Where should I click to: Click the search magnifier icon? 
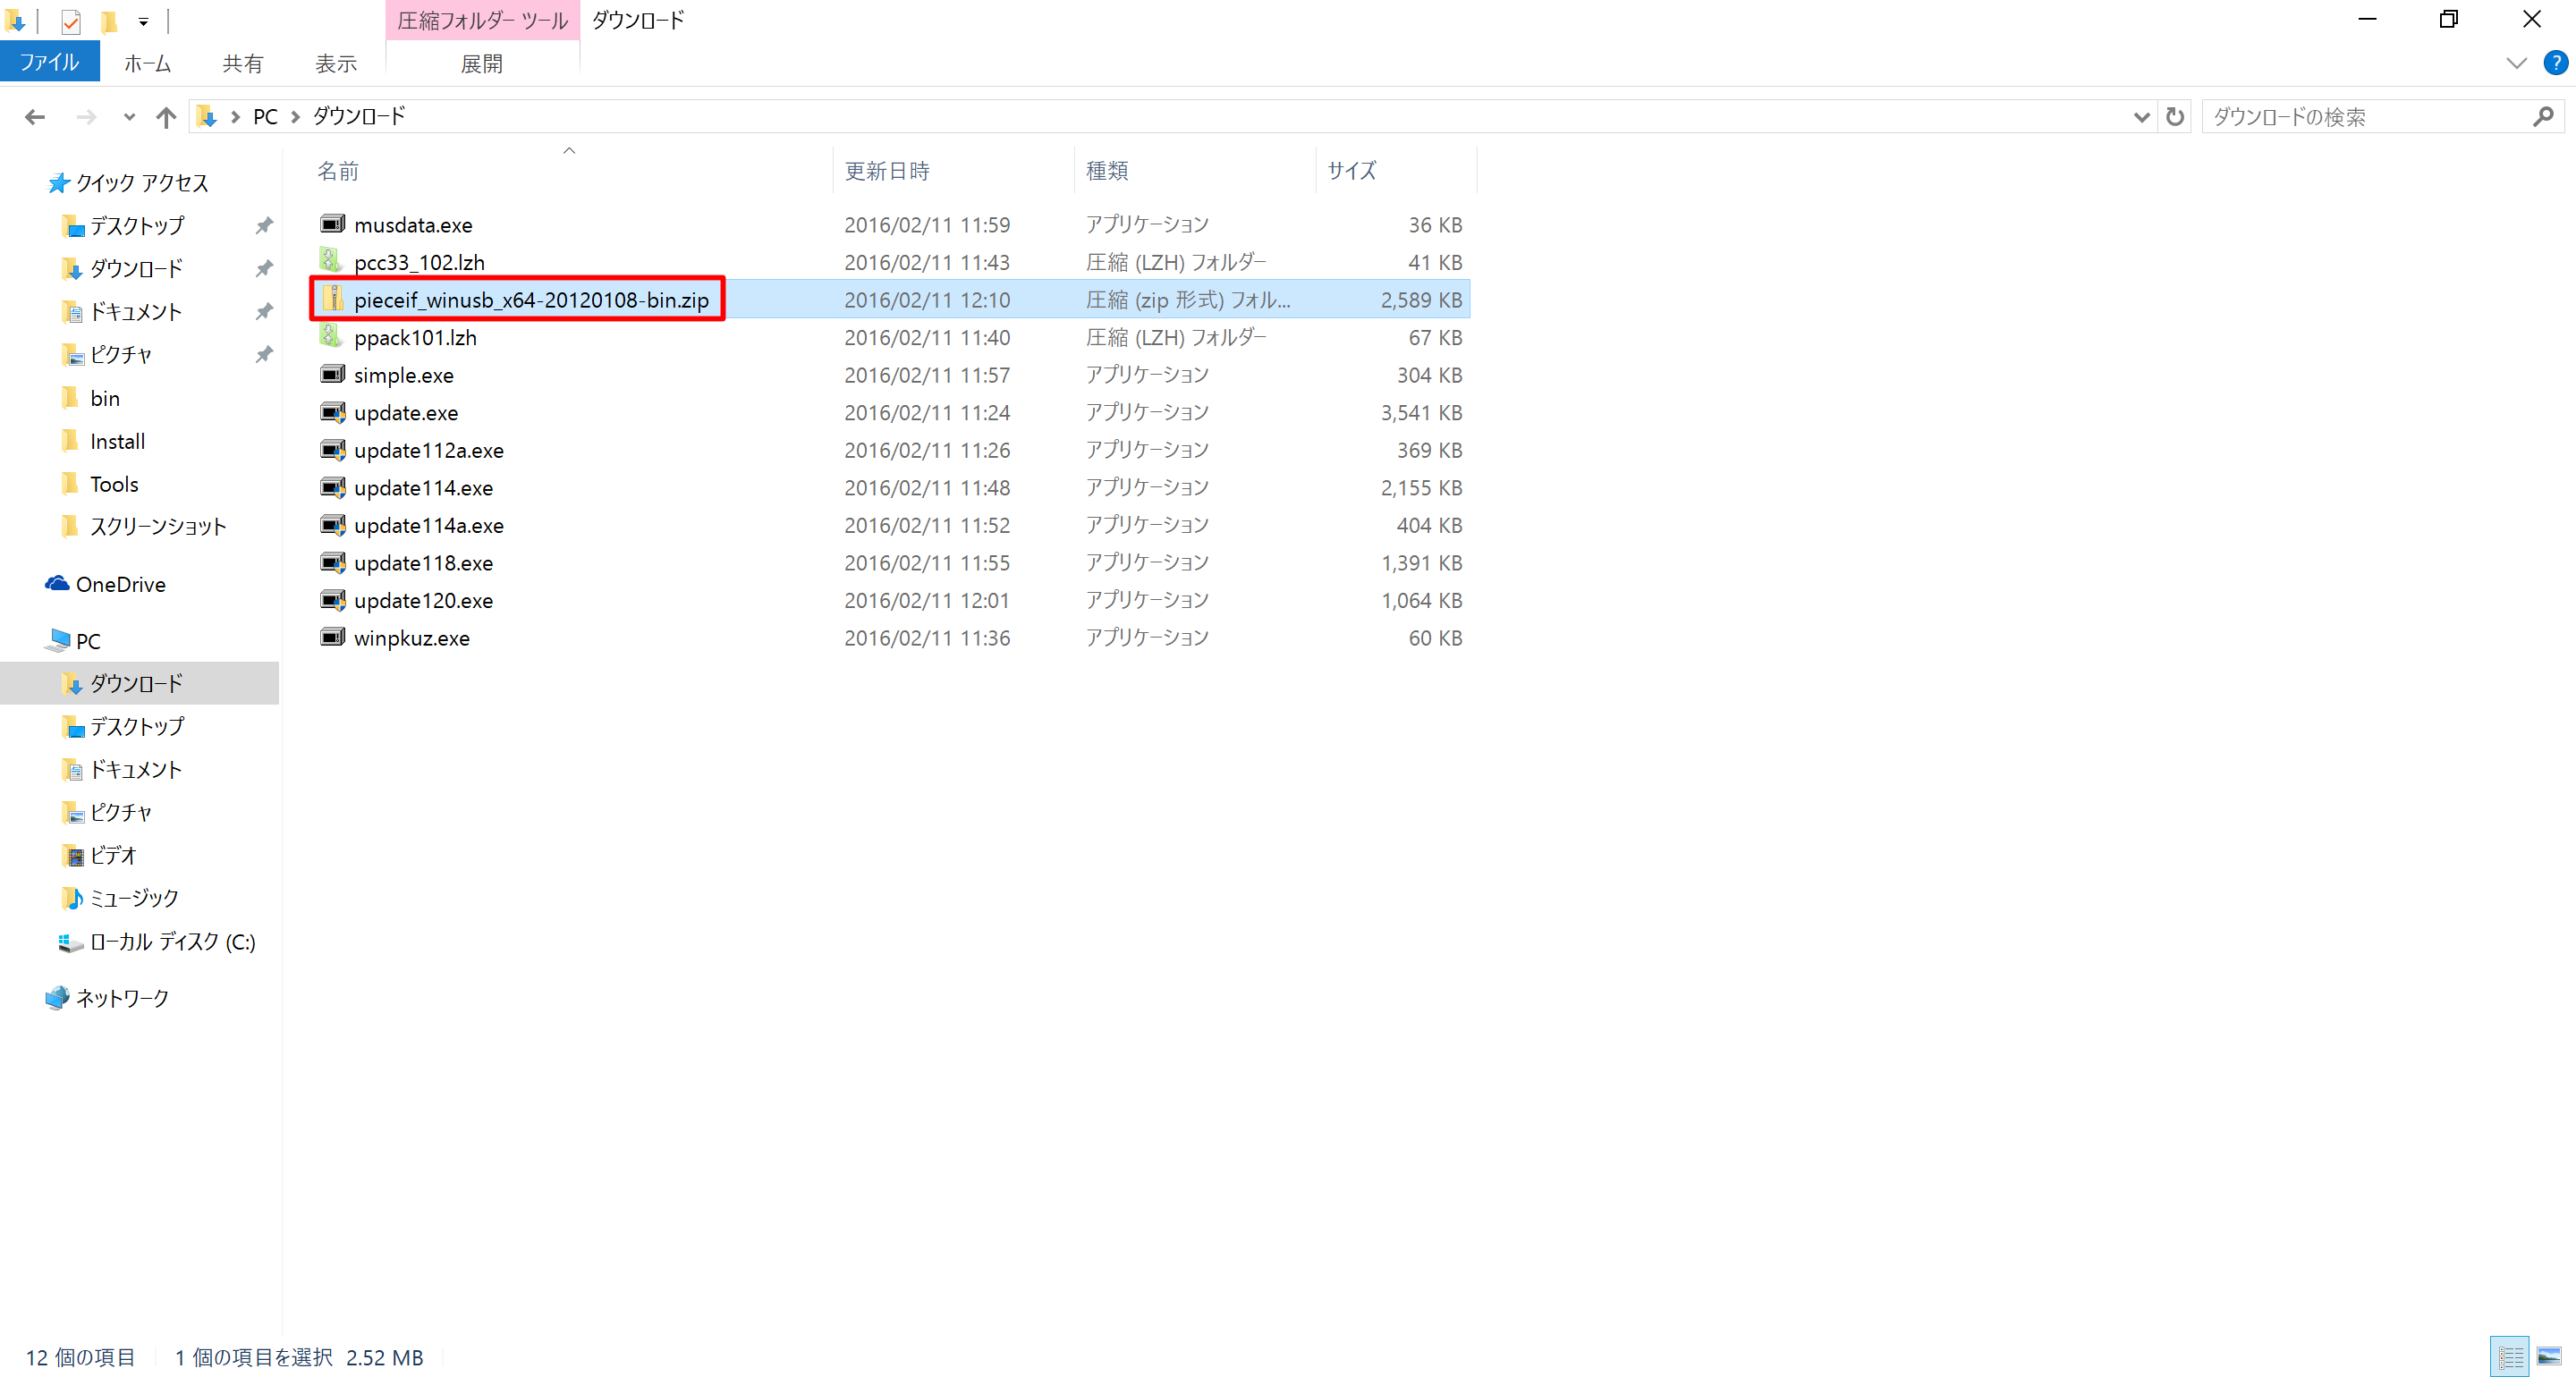point(2543,117)
